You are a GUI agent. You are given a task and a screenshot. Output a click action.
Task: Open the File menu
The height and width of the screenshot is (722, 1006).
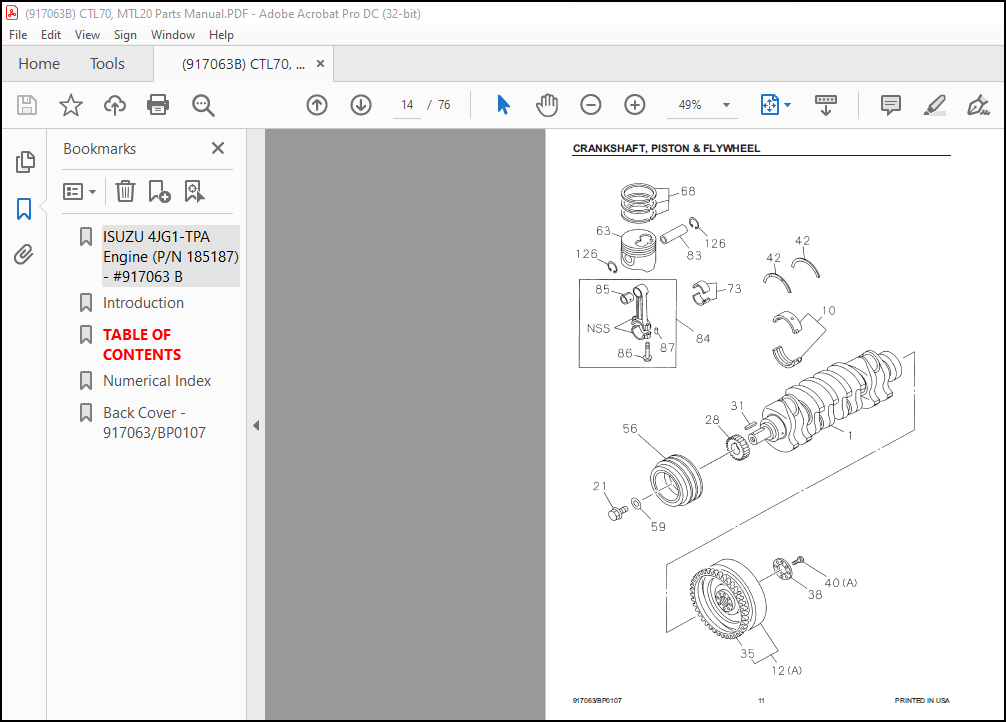coord(18,35)
